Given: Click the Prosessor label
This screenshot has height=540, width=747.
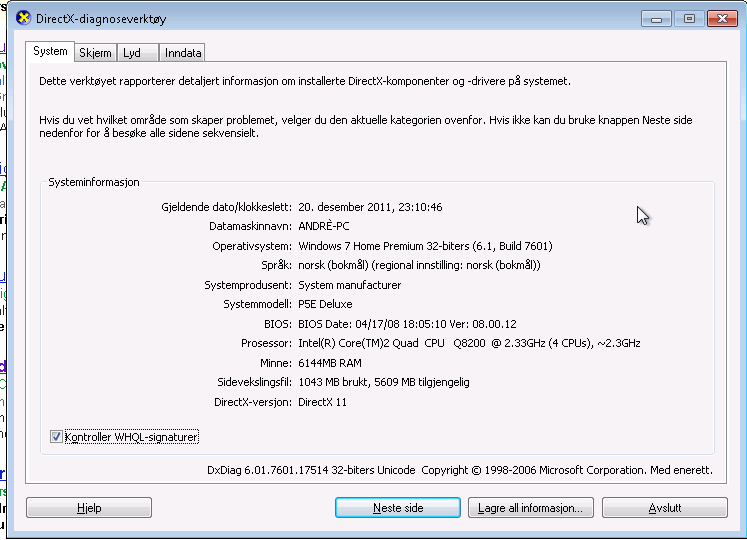Looking at the screenshot, I should coord(266,344).
